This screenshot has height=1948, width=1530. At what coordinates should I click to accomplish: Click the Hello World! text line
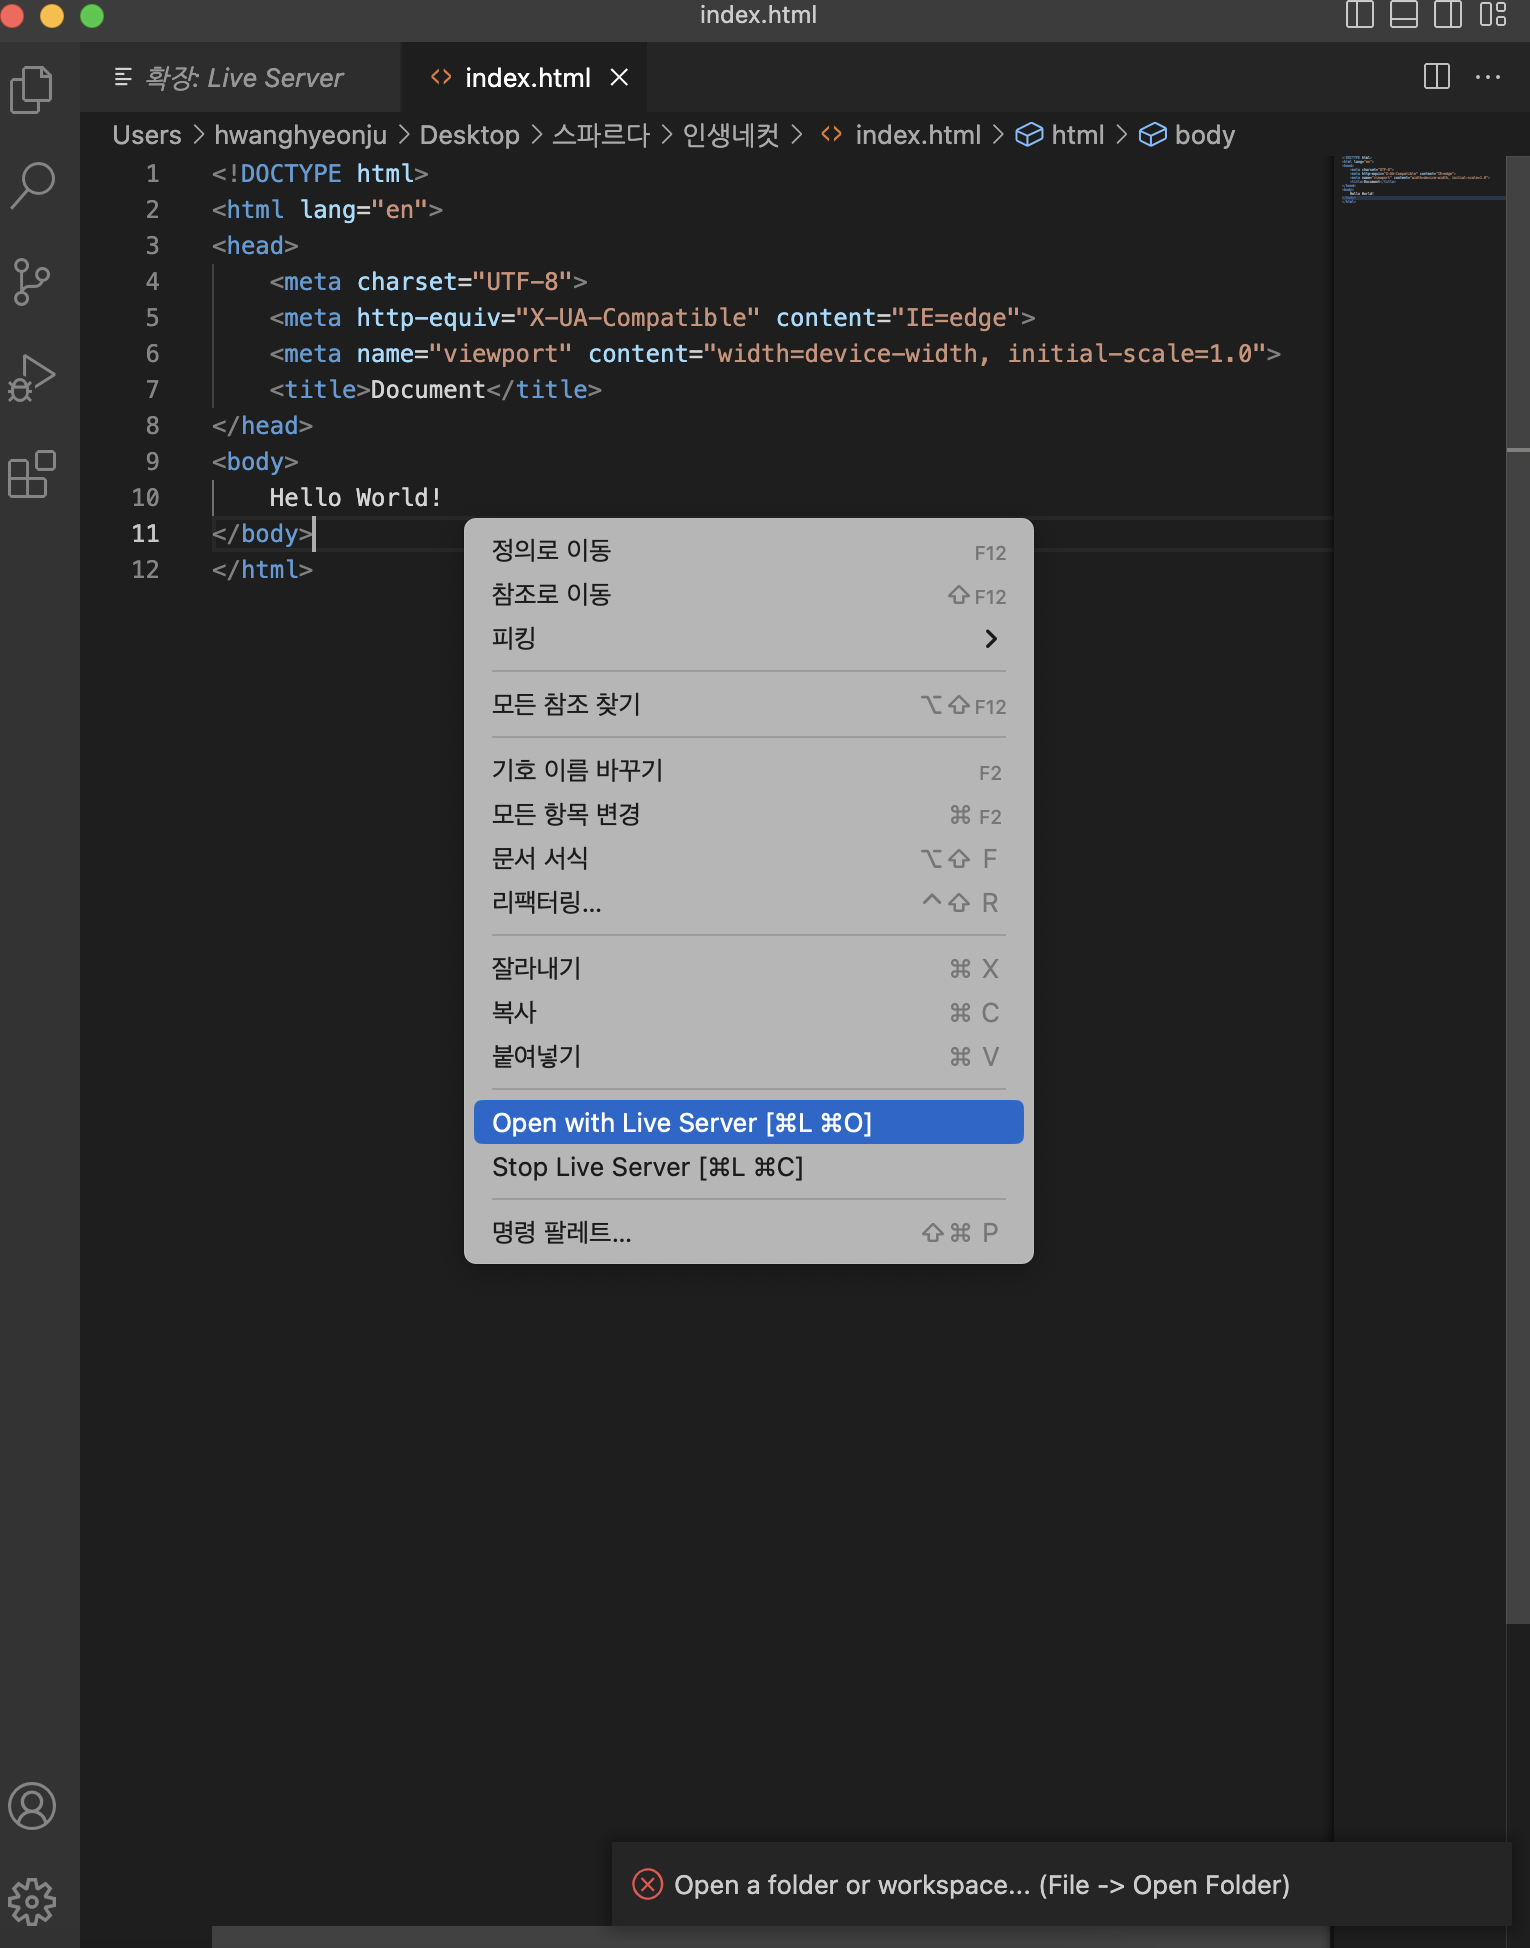(x=355, y=498)
